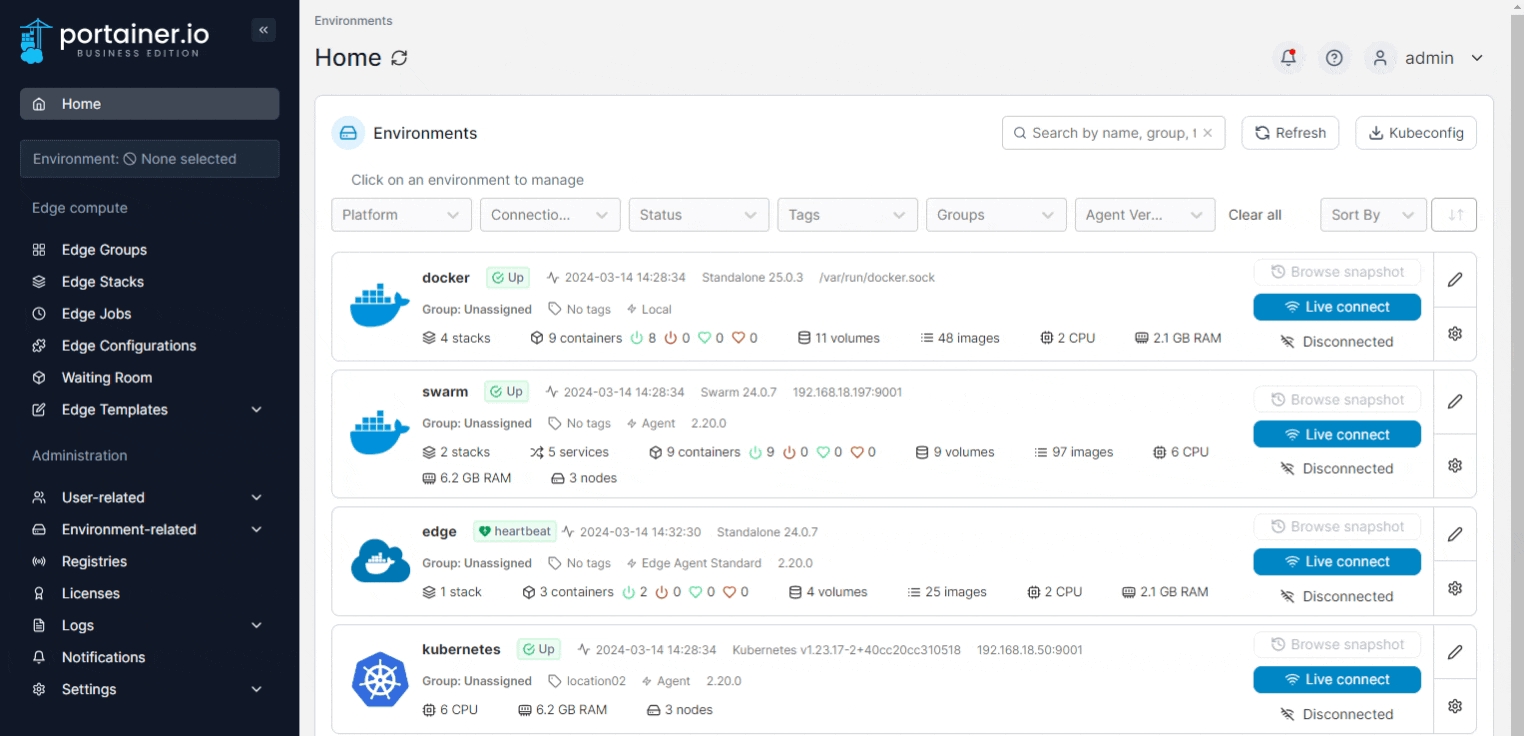Clear the search field with X

1207,133
